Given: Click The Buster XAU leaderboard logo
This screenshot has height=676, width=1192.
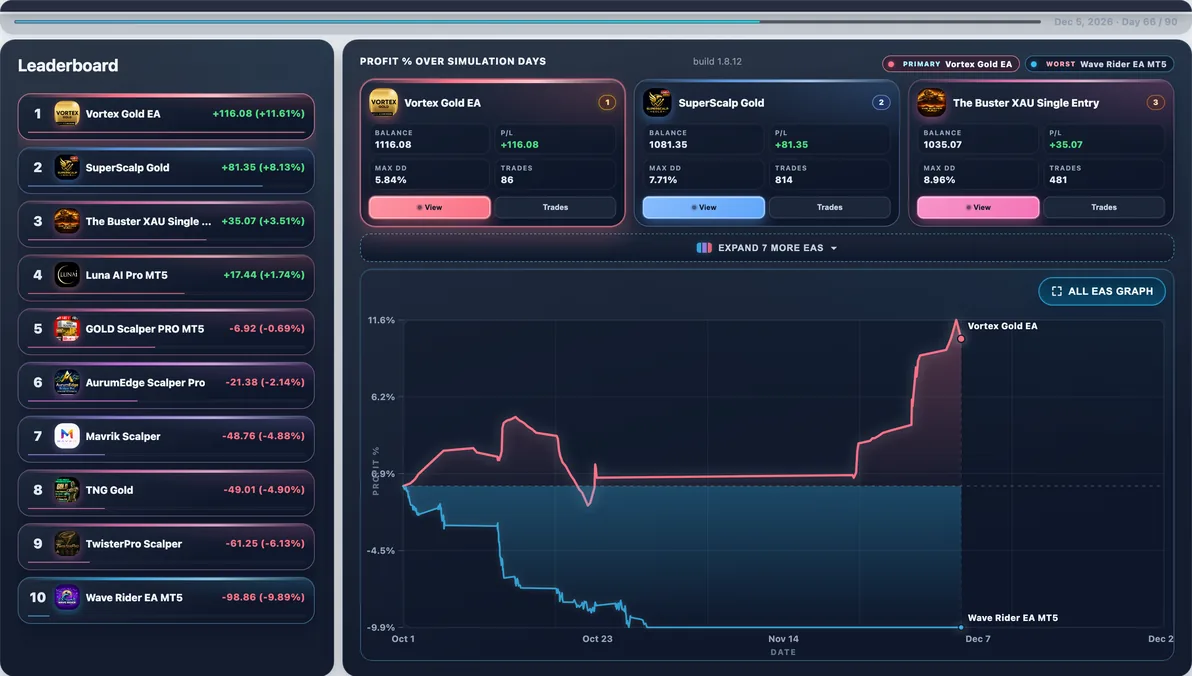Looking at the screenshot, I should click(67, 221).
